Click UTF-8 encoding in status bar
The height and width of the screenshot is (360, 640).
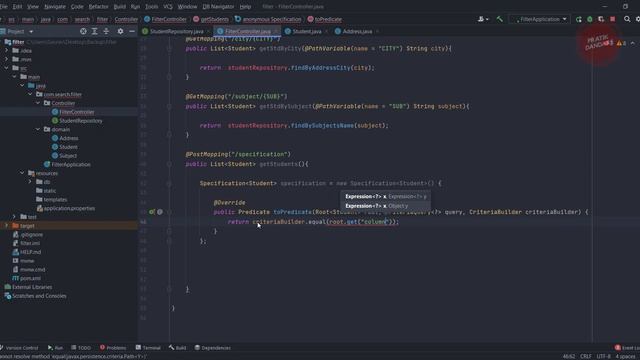604,356
